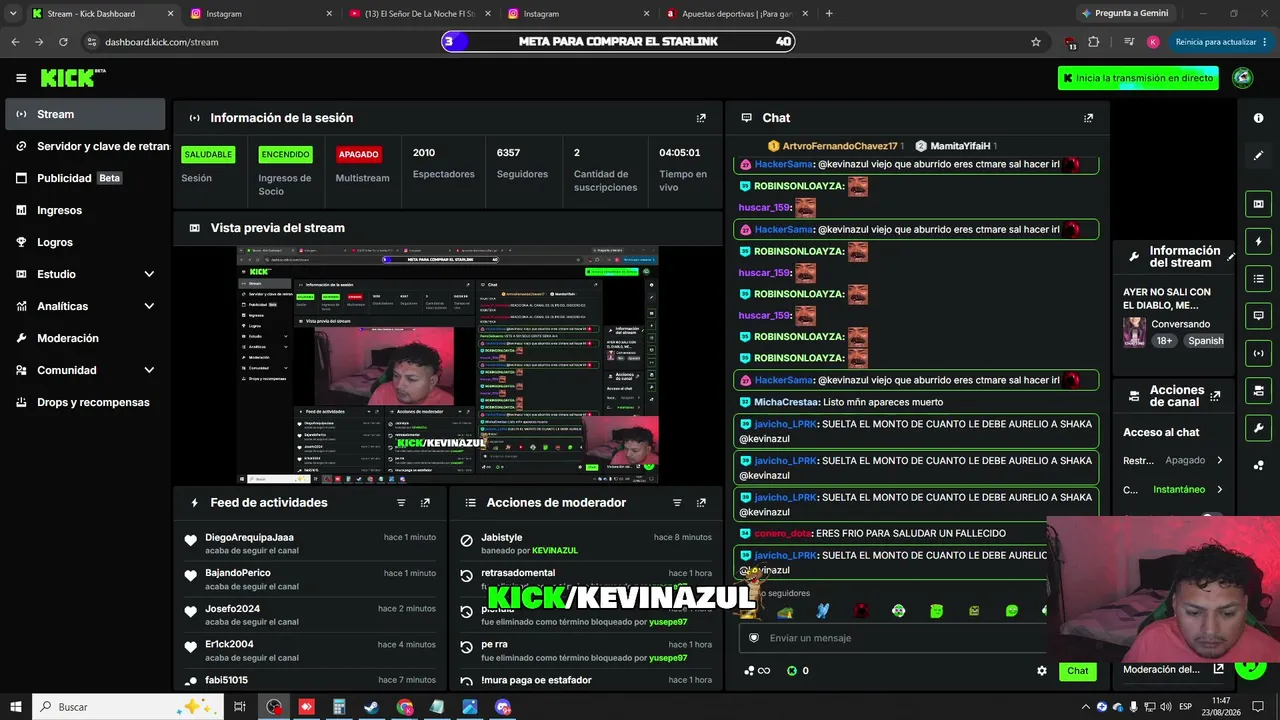This screenshot has width=1280, height=720.
Task: Open the user avatar in the header
Action: tap(1243, 78)
